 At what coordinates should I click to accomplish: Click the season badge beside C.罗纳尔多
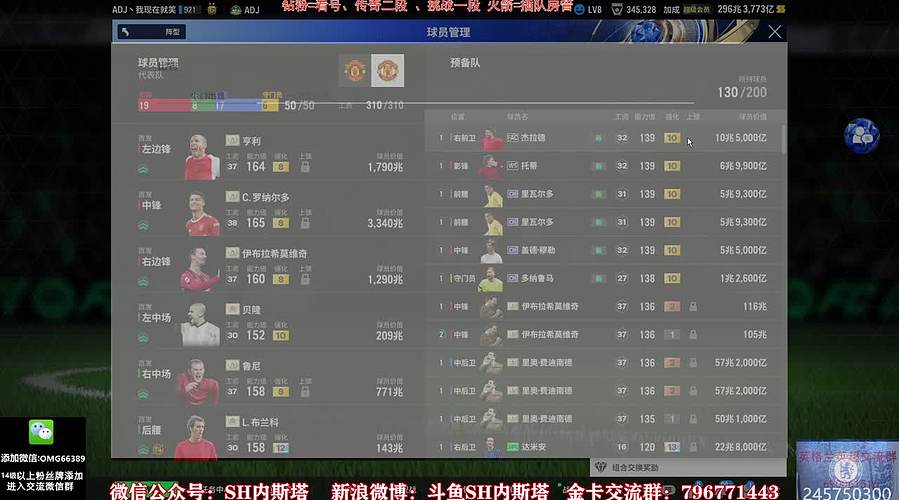pos(232,197)
